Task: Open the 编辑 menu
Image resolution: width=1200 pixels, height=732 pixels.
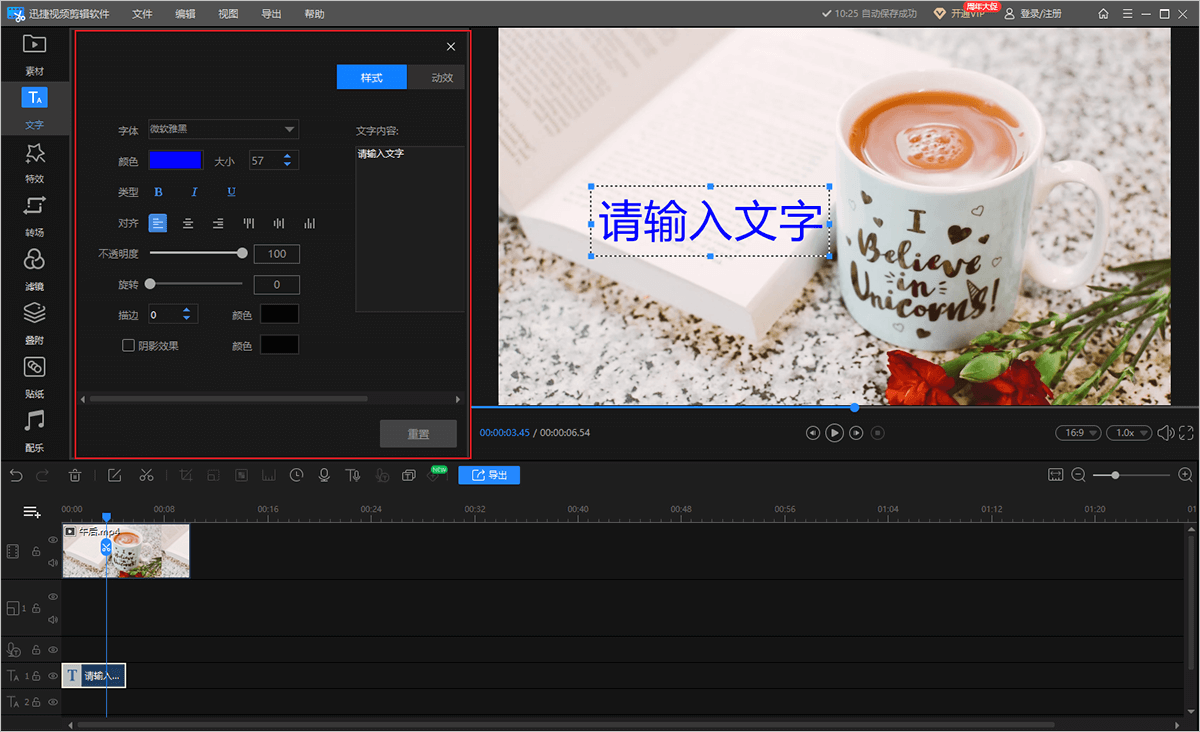Action: 185,14
